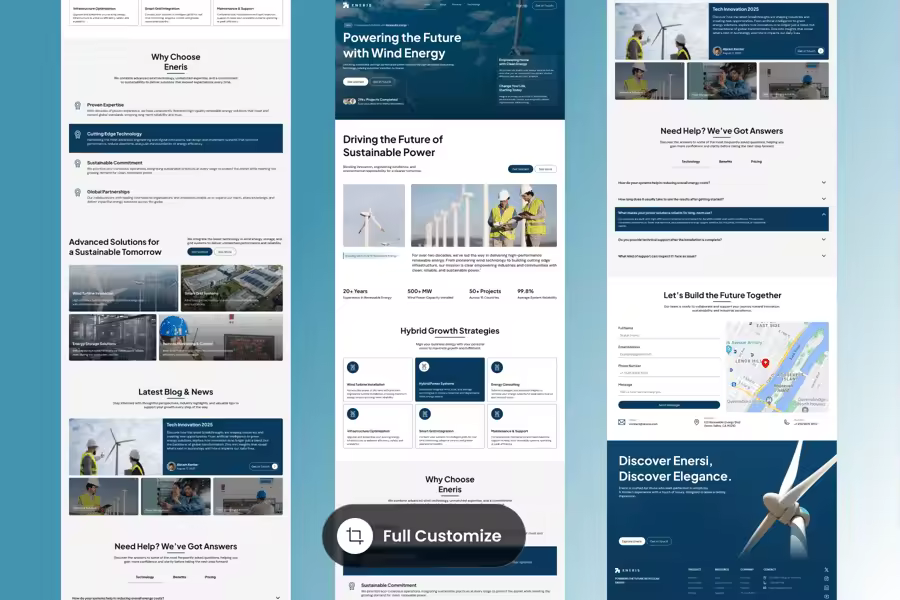This screenshot has height=600, width=900.
Task: Open the Hybrid Power Systems highlighted card
Action: tap(449, 379)
